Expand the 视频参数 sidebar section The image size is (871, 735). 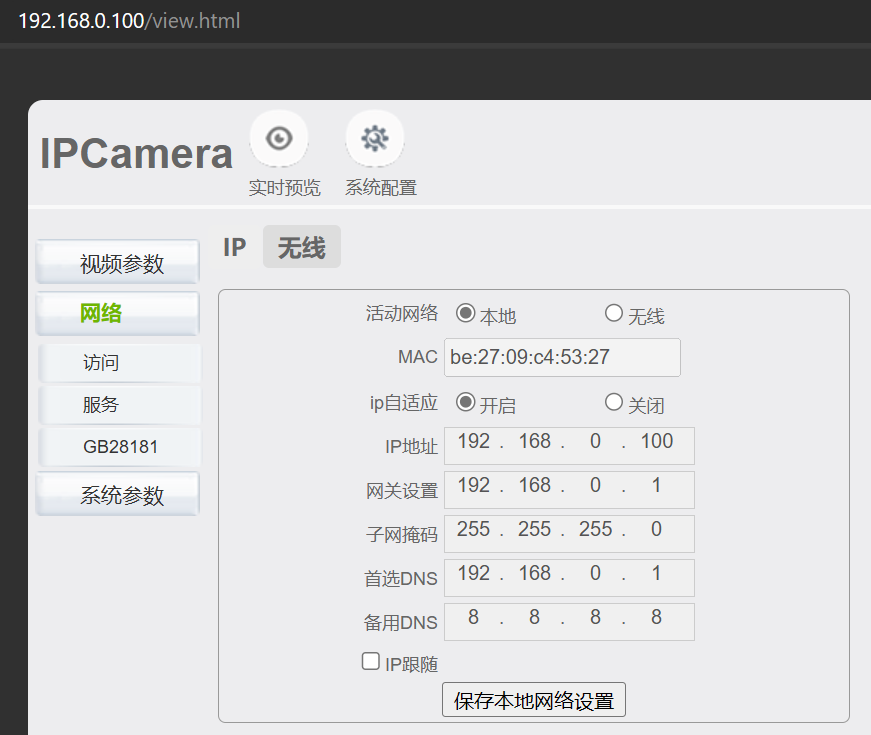coord(118,263)
